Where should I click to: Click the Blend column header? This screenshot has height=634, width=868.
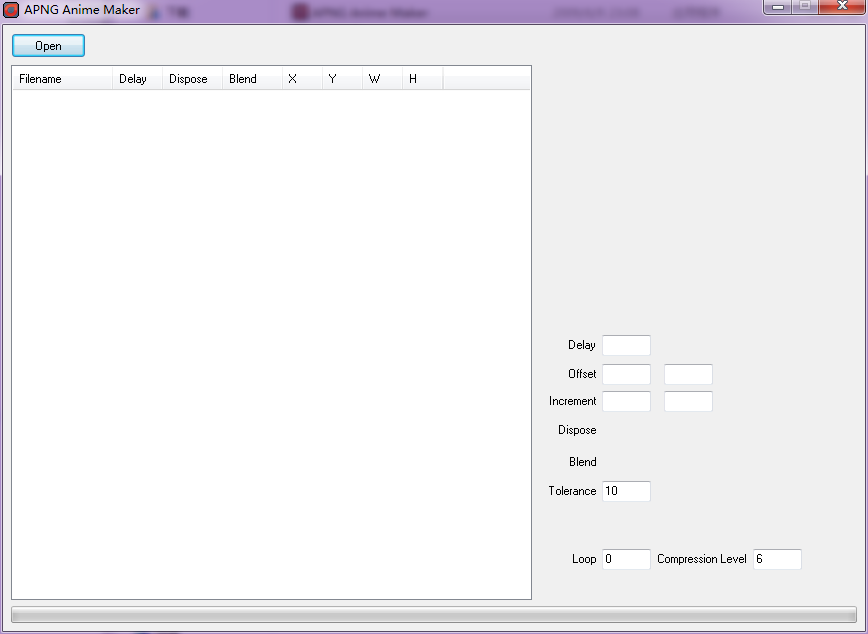252,79
